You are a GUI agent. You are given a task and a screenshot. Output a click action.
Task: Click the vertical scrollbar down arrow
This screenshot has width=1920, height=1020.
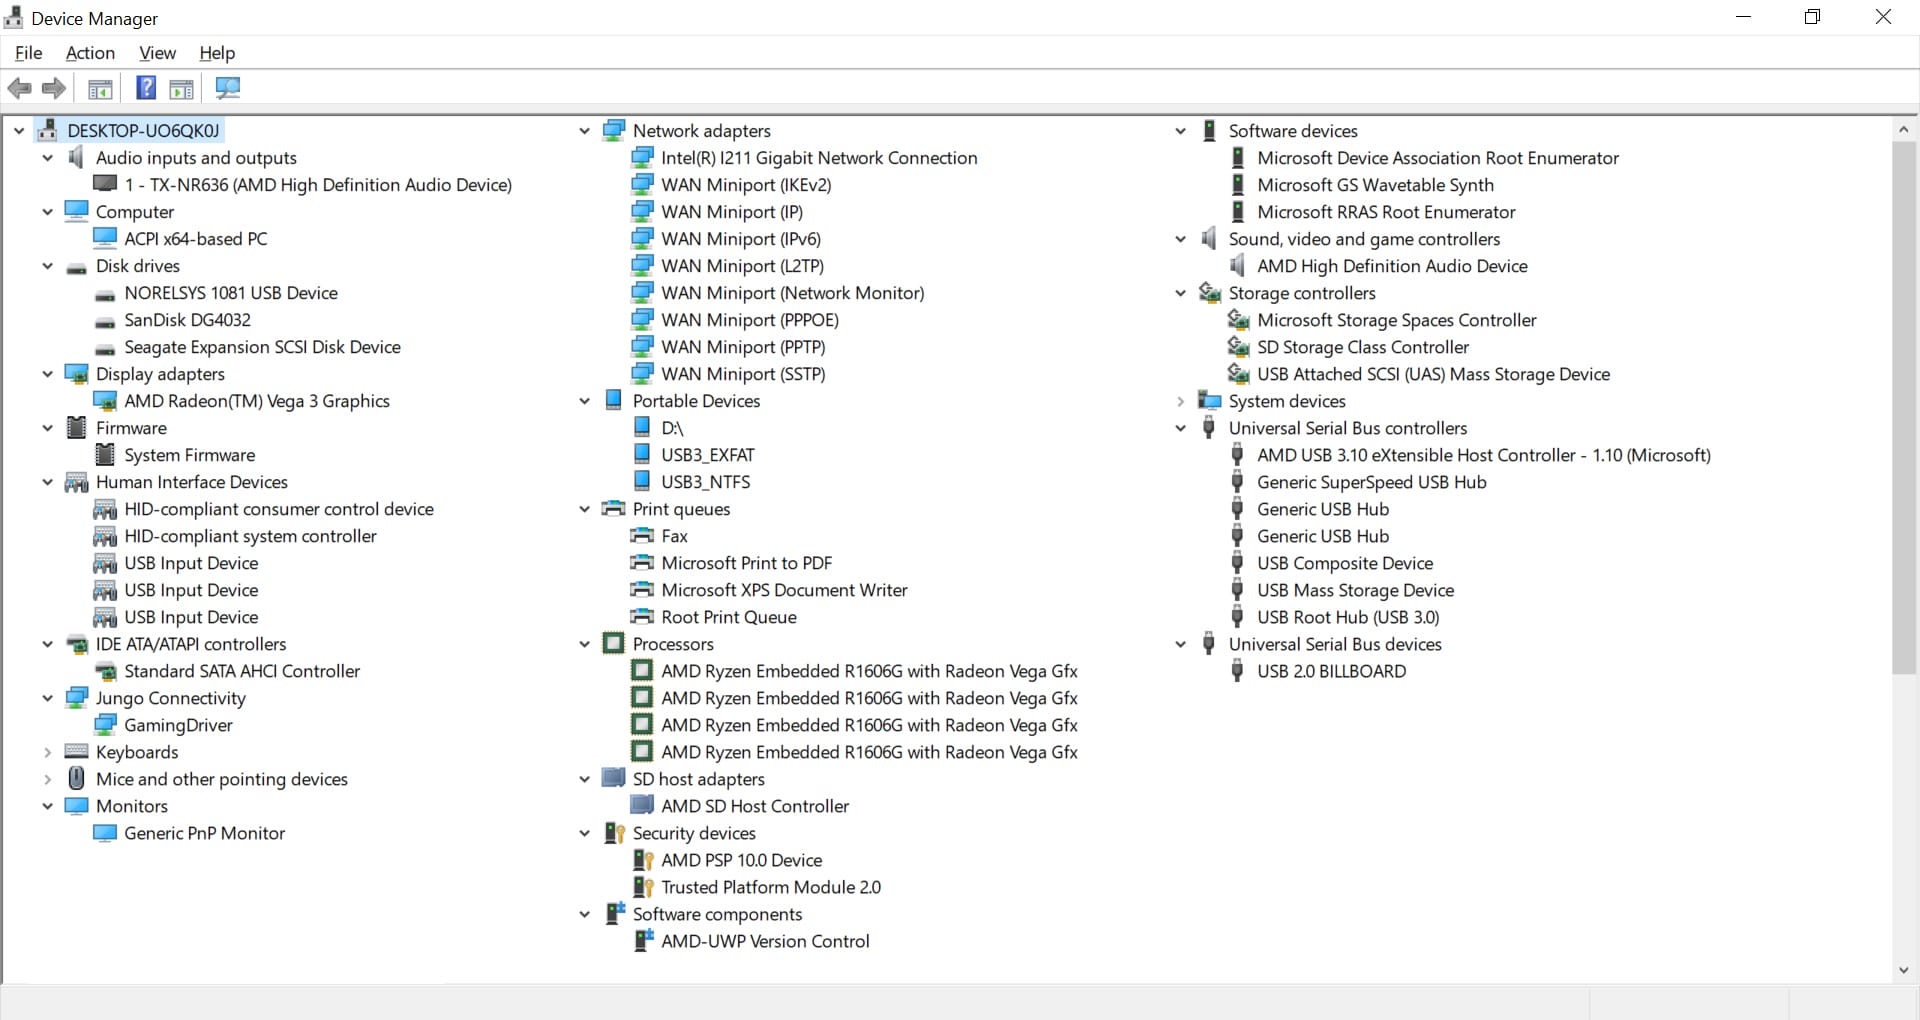pos(1903,970)
